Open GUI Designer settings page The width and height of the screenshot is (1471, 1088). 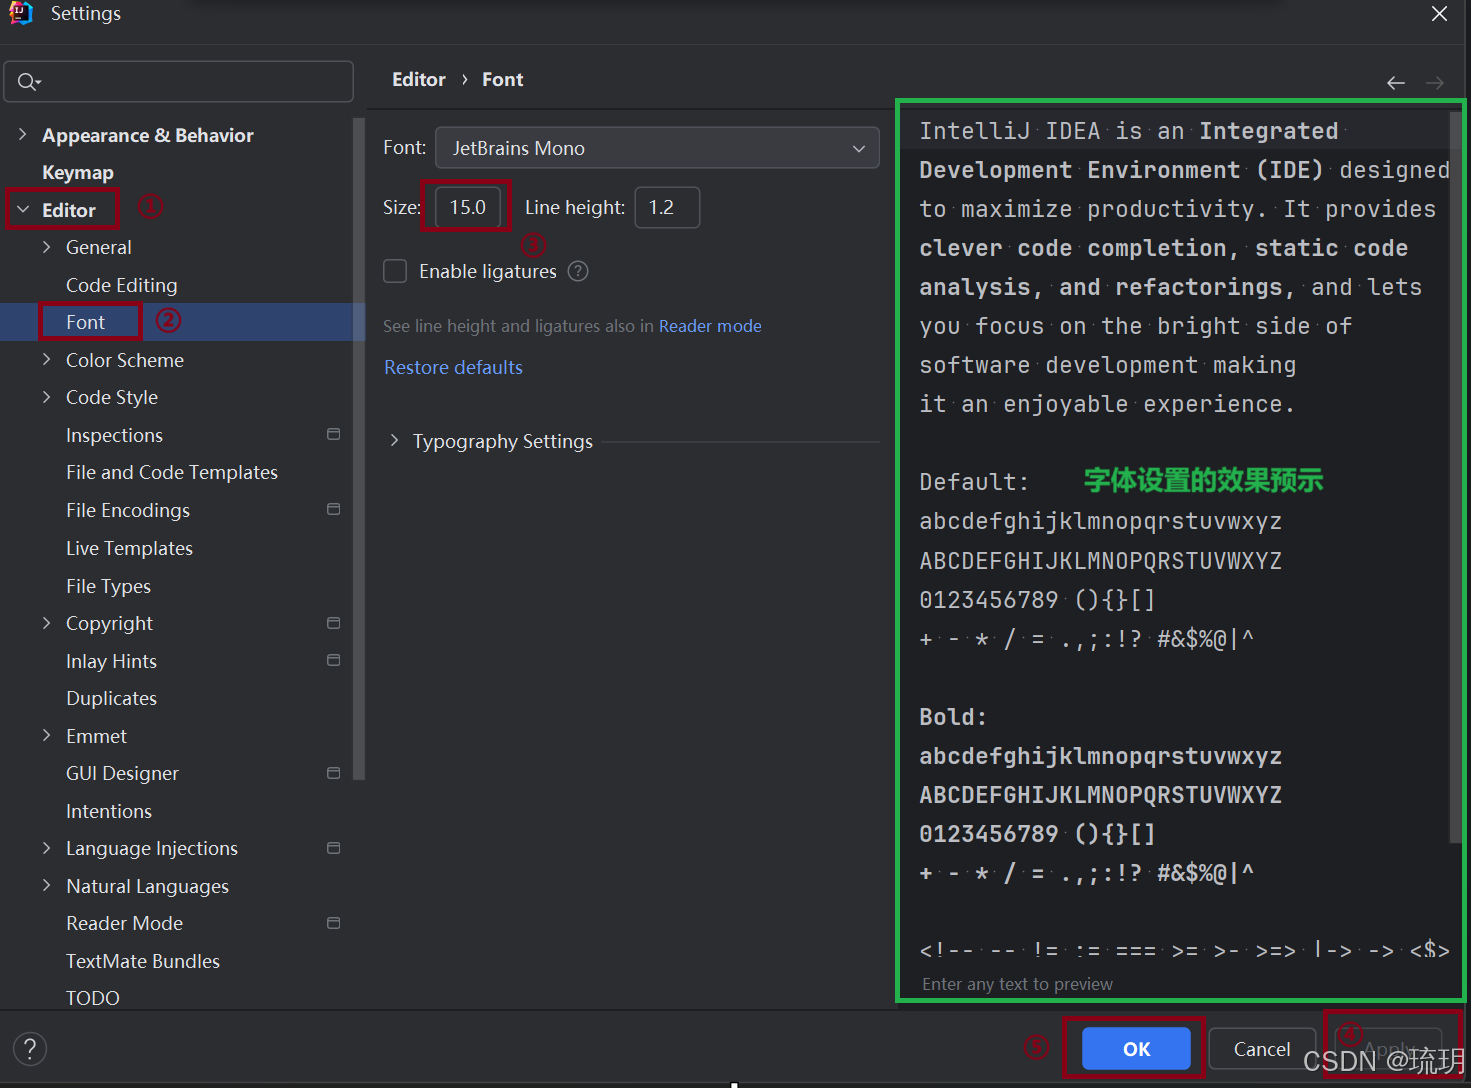tap(122, 773)
